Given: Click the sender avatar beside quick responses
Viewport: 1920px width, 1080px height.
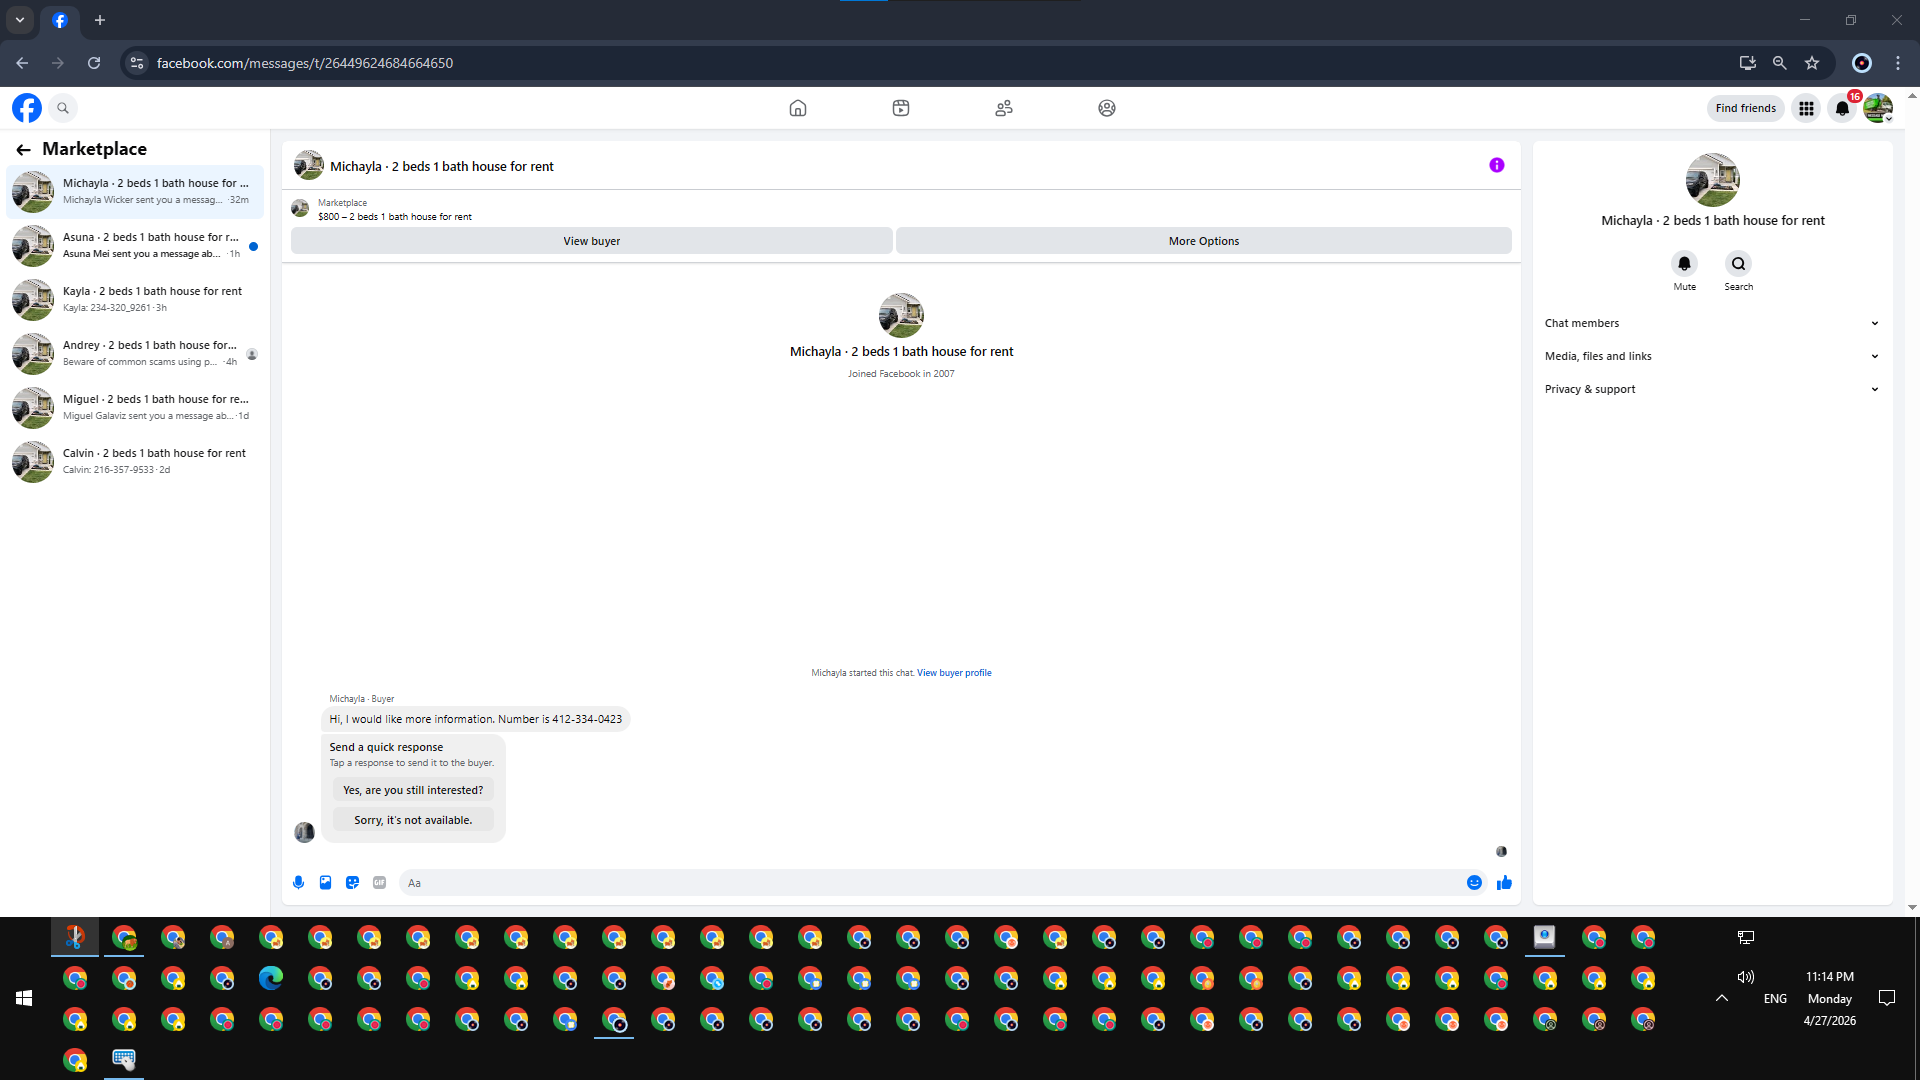Looking at the screenshot, I should (305, 832).
